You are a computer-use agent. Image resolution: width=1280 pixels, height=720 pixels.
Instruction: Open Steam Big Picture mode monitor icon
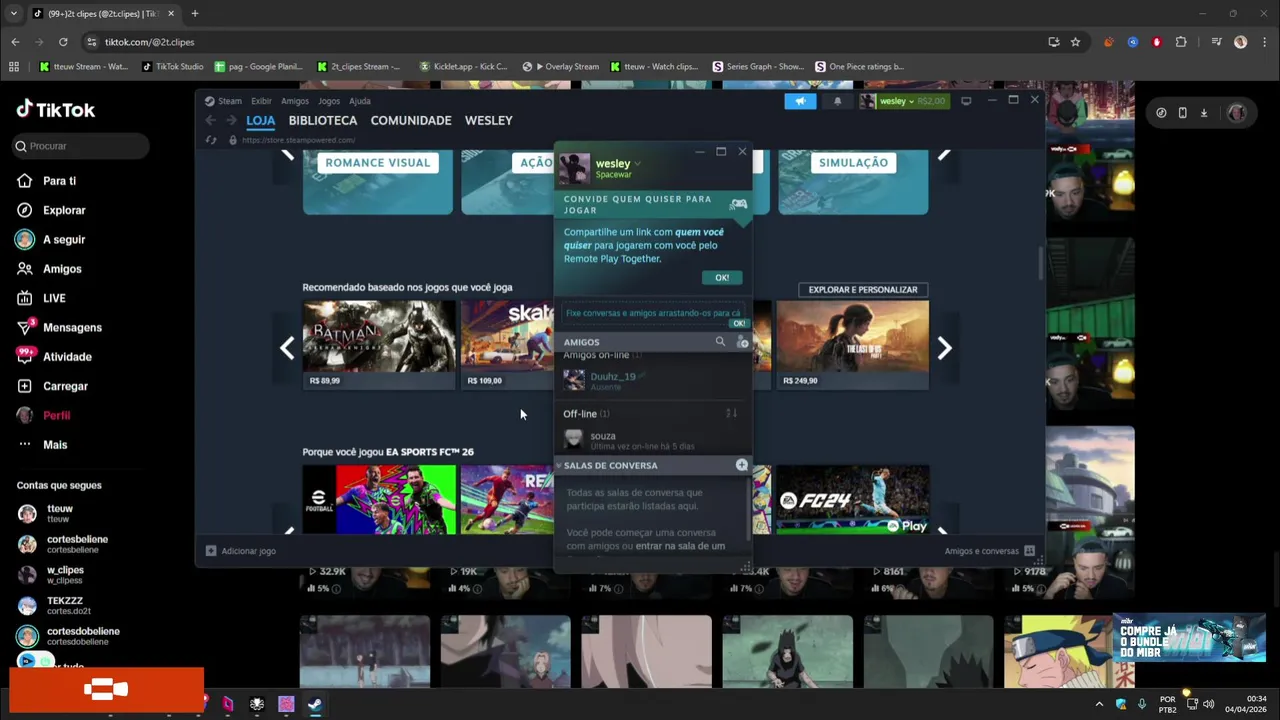(x=966, y=101)
